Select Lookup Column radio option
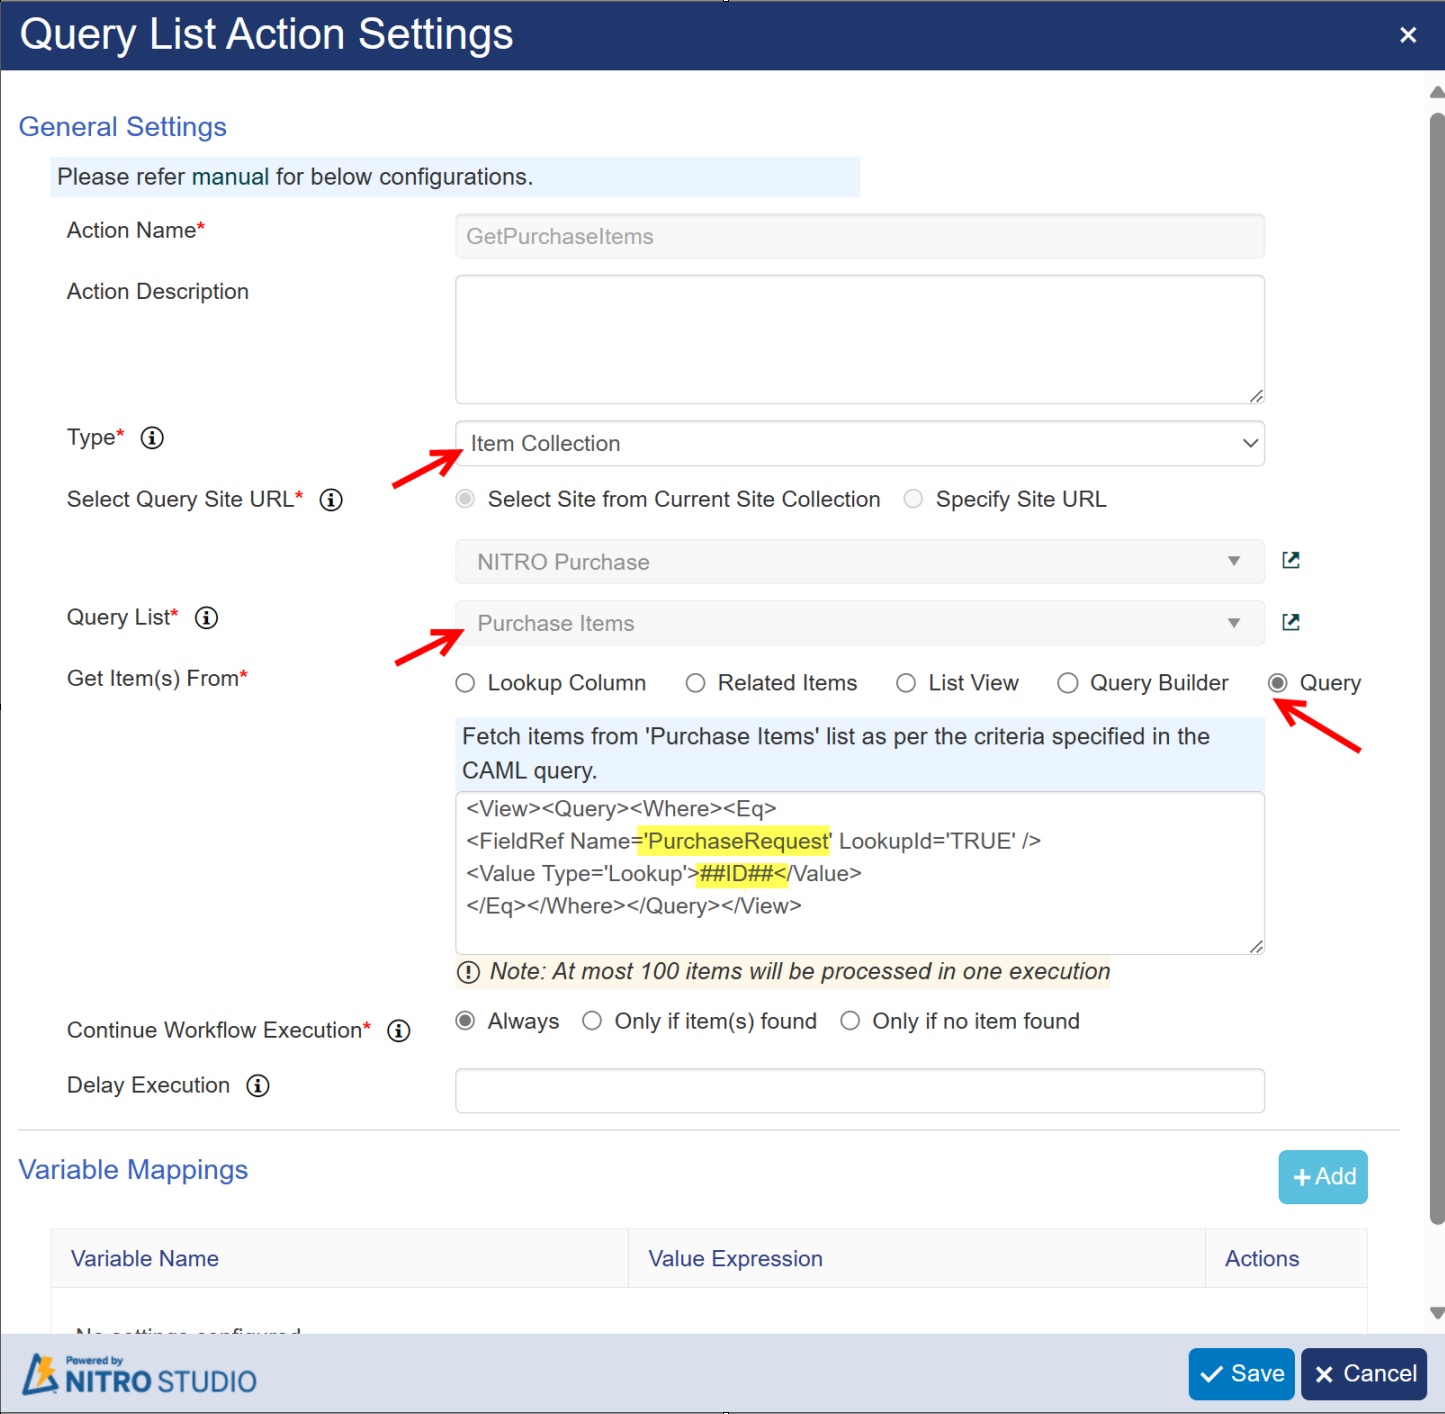The width and height of the screenshot is (1445, 1414). 465,683
